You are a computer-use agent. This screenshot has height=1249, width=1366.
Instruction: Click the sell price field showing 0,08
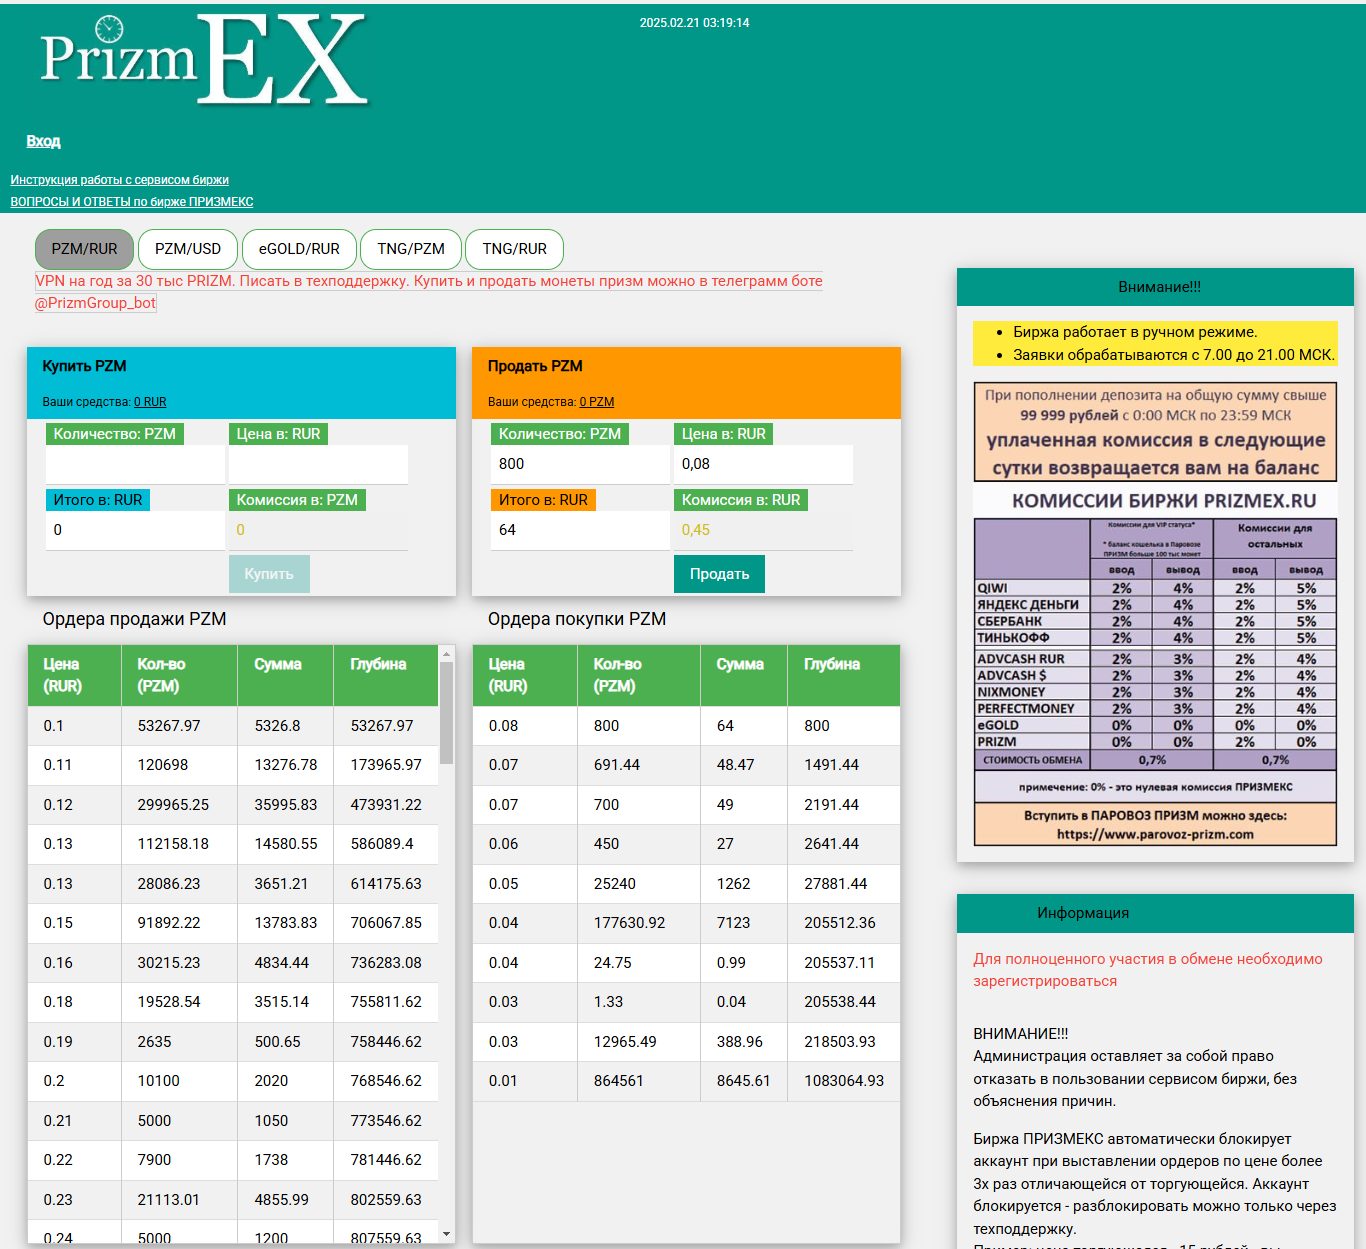[763, 464]
